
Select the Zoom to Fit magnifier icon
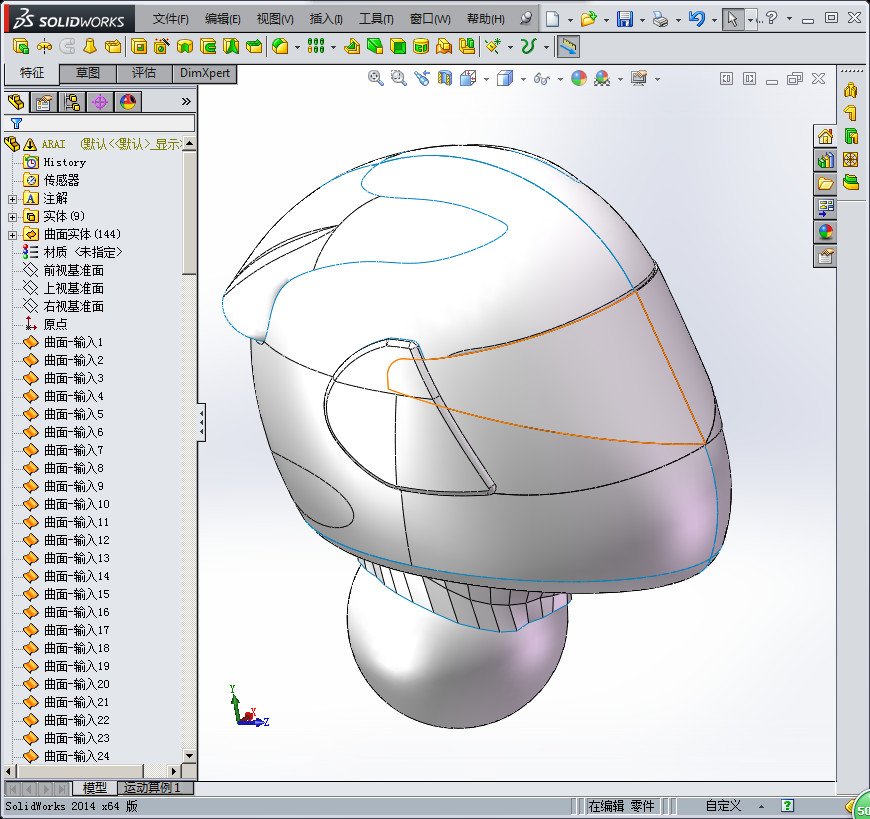point(376,78)
